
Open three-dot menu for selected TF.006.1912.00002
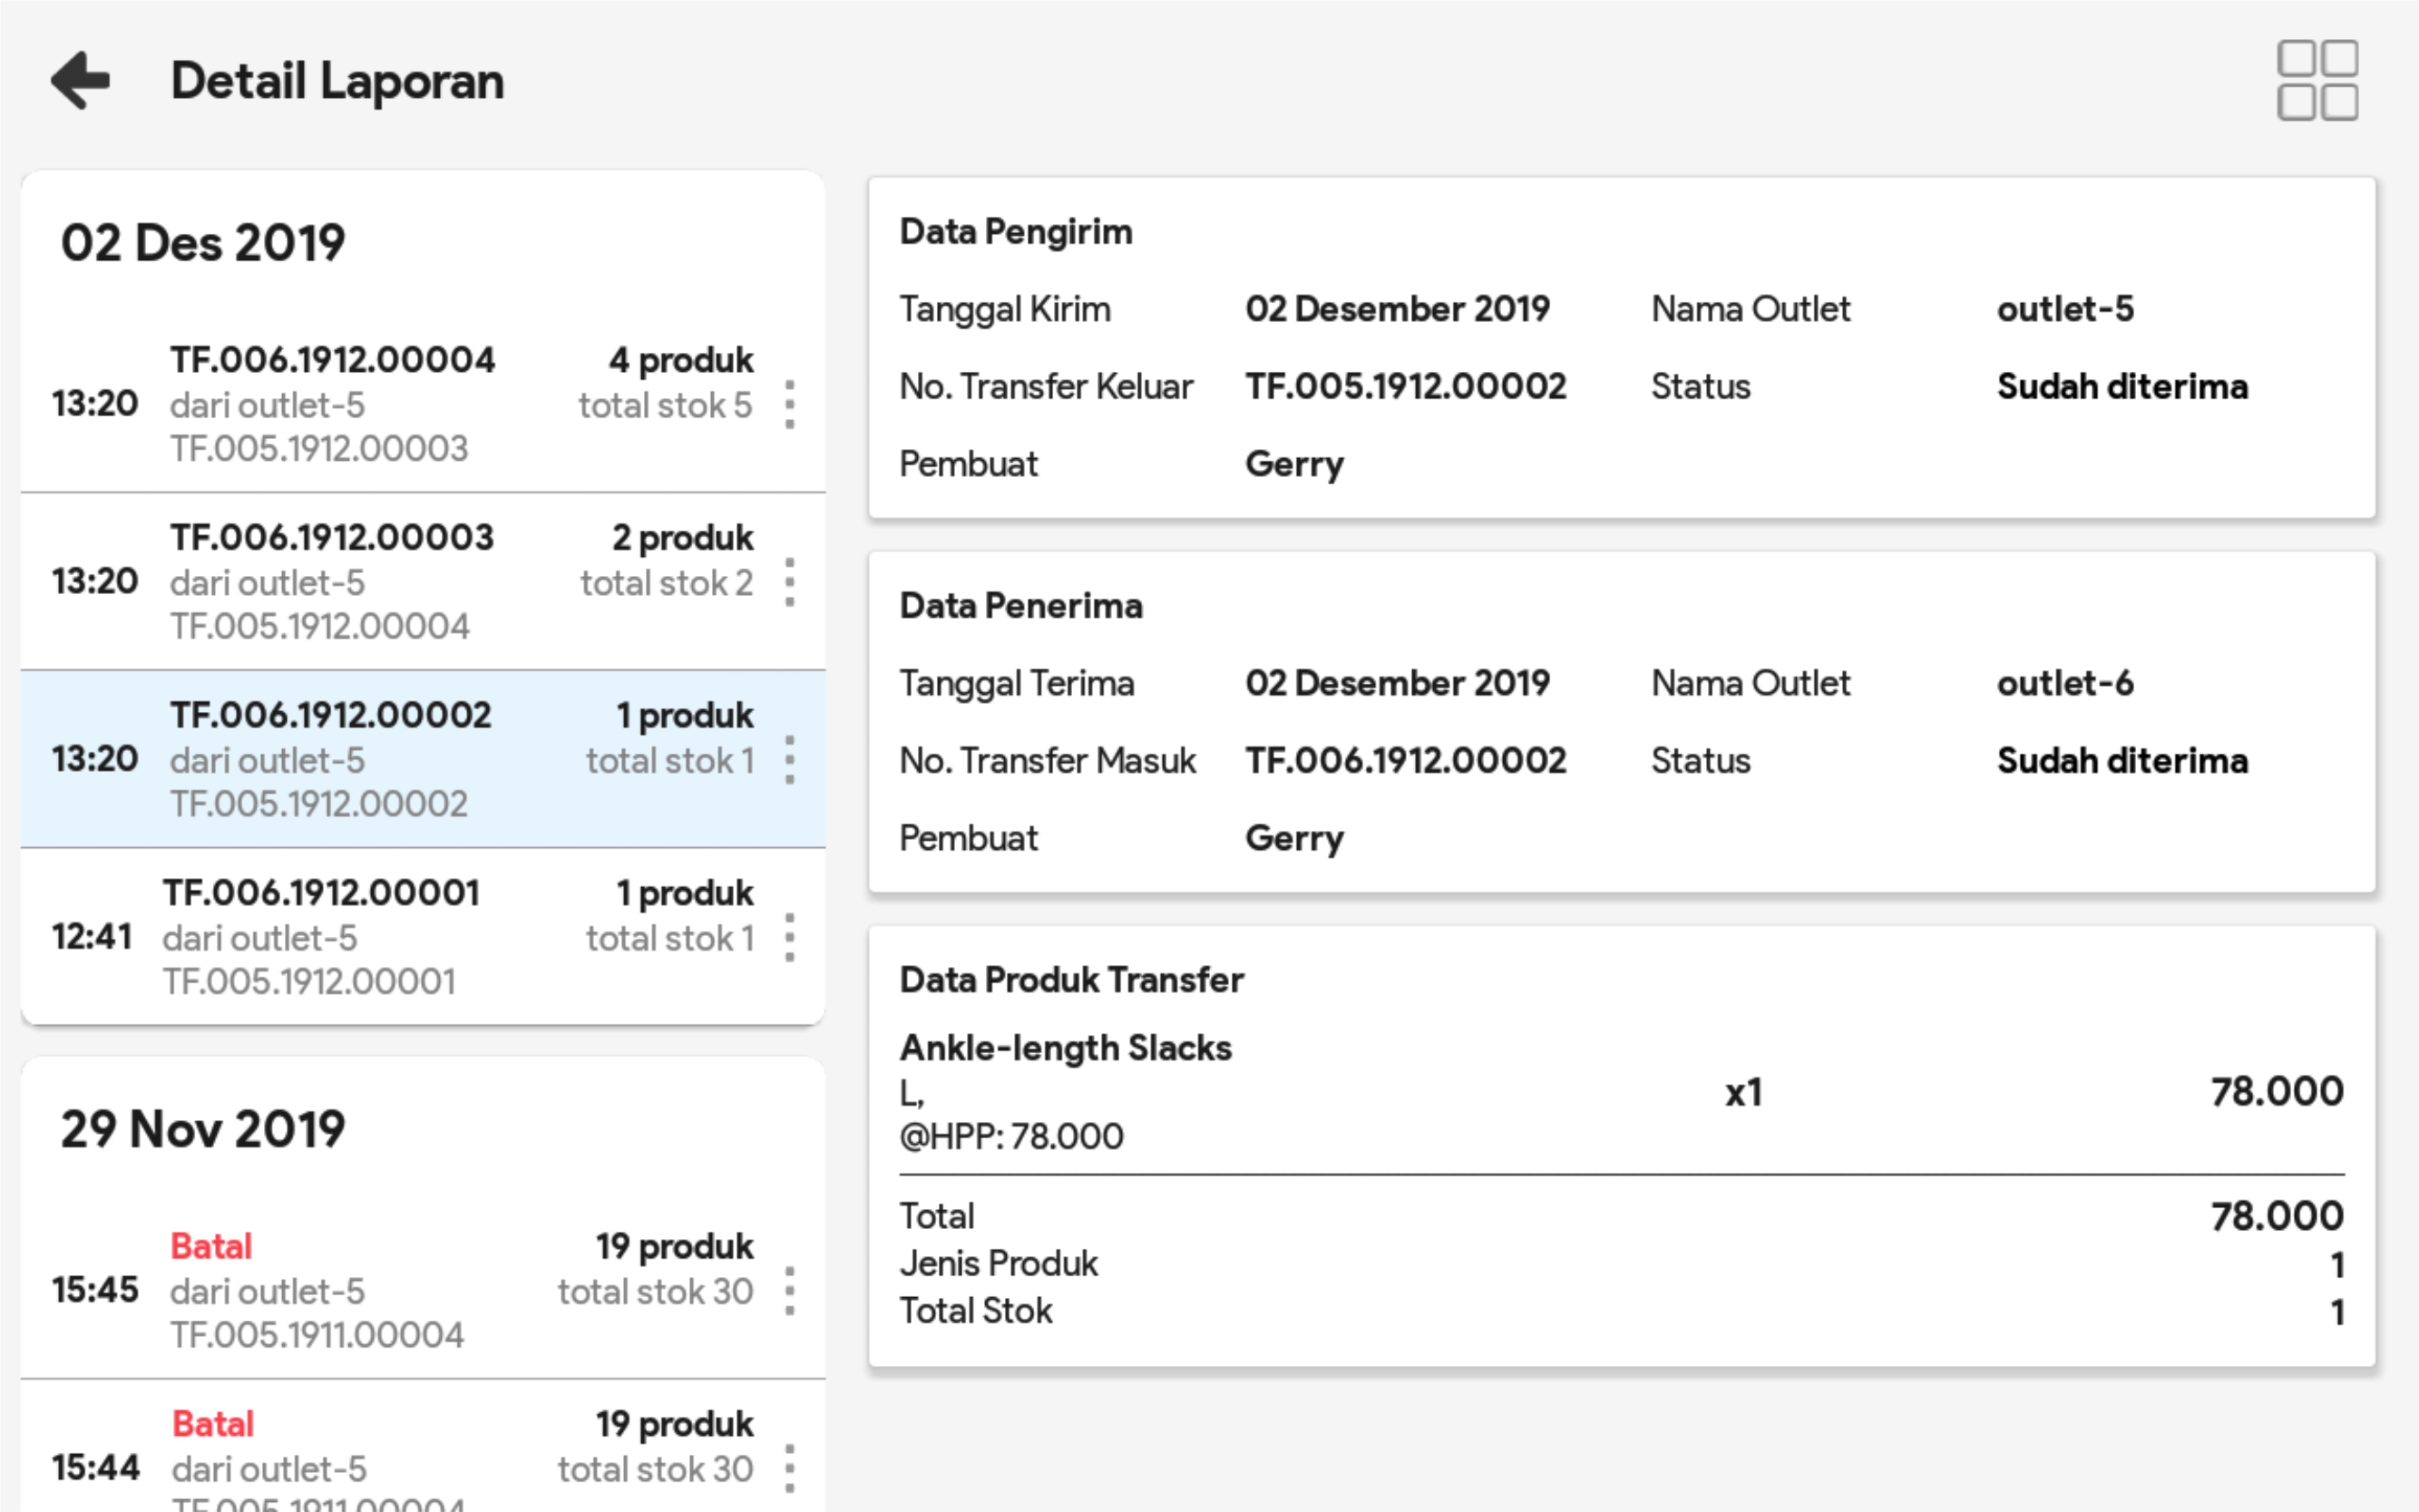[790, 760]
